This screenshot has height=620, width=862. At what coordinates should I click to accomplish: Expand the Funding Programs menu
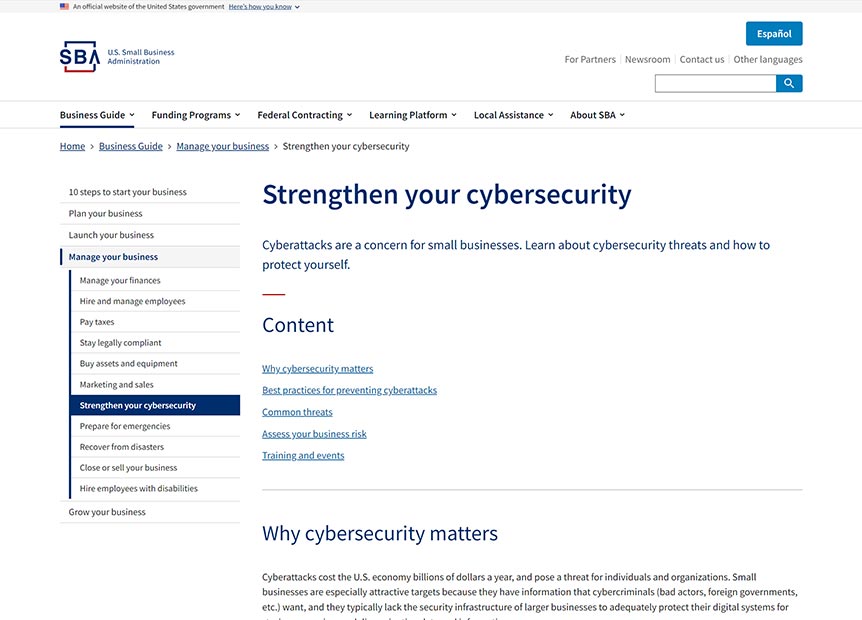(x=195, y=115)
